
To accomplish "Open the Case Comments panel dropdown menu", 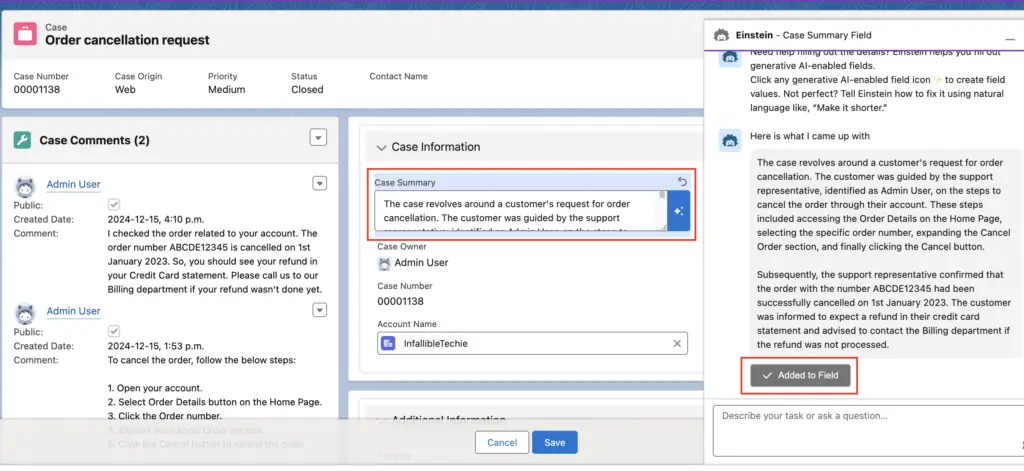I will pos(318,138).
